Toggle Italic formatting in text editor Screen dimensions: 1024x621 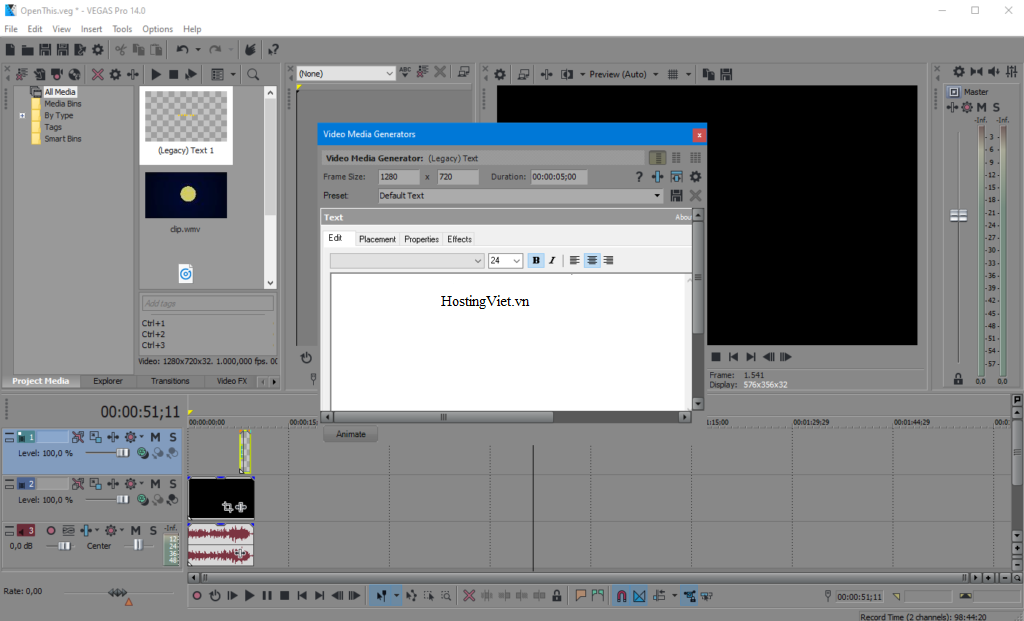click(552, 261)
